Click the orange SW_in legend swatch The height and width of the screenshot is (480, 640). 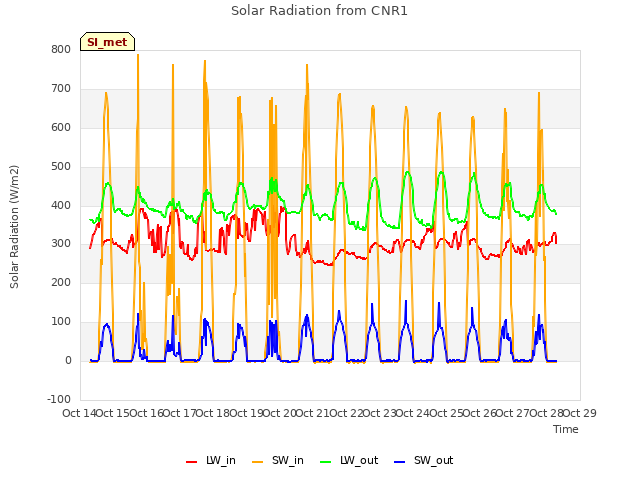coord(258,462)
